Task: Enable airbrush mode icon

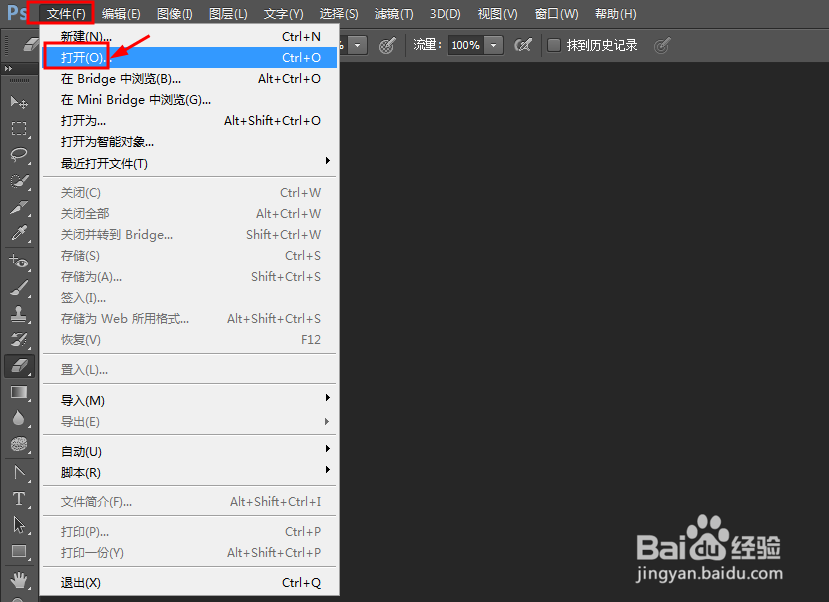Action: 523,45
